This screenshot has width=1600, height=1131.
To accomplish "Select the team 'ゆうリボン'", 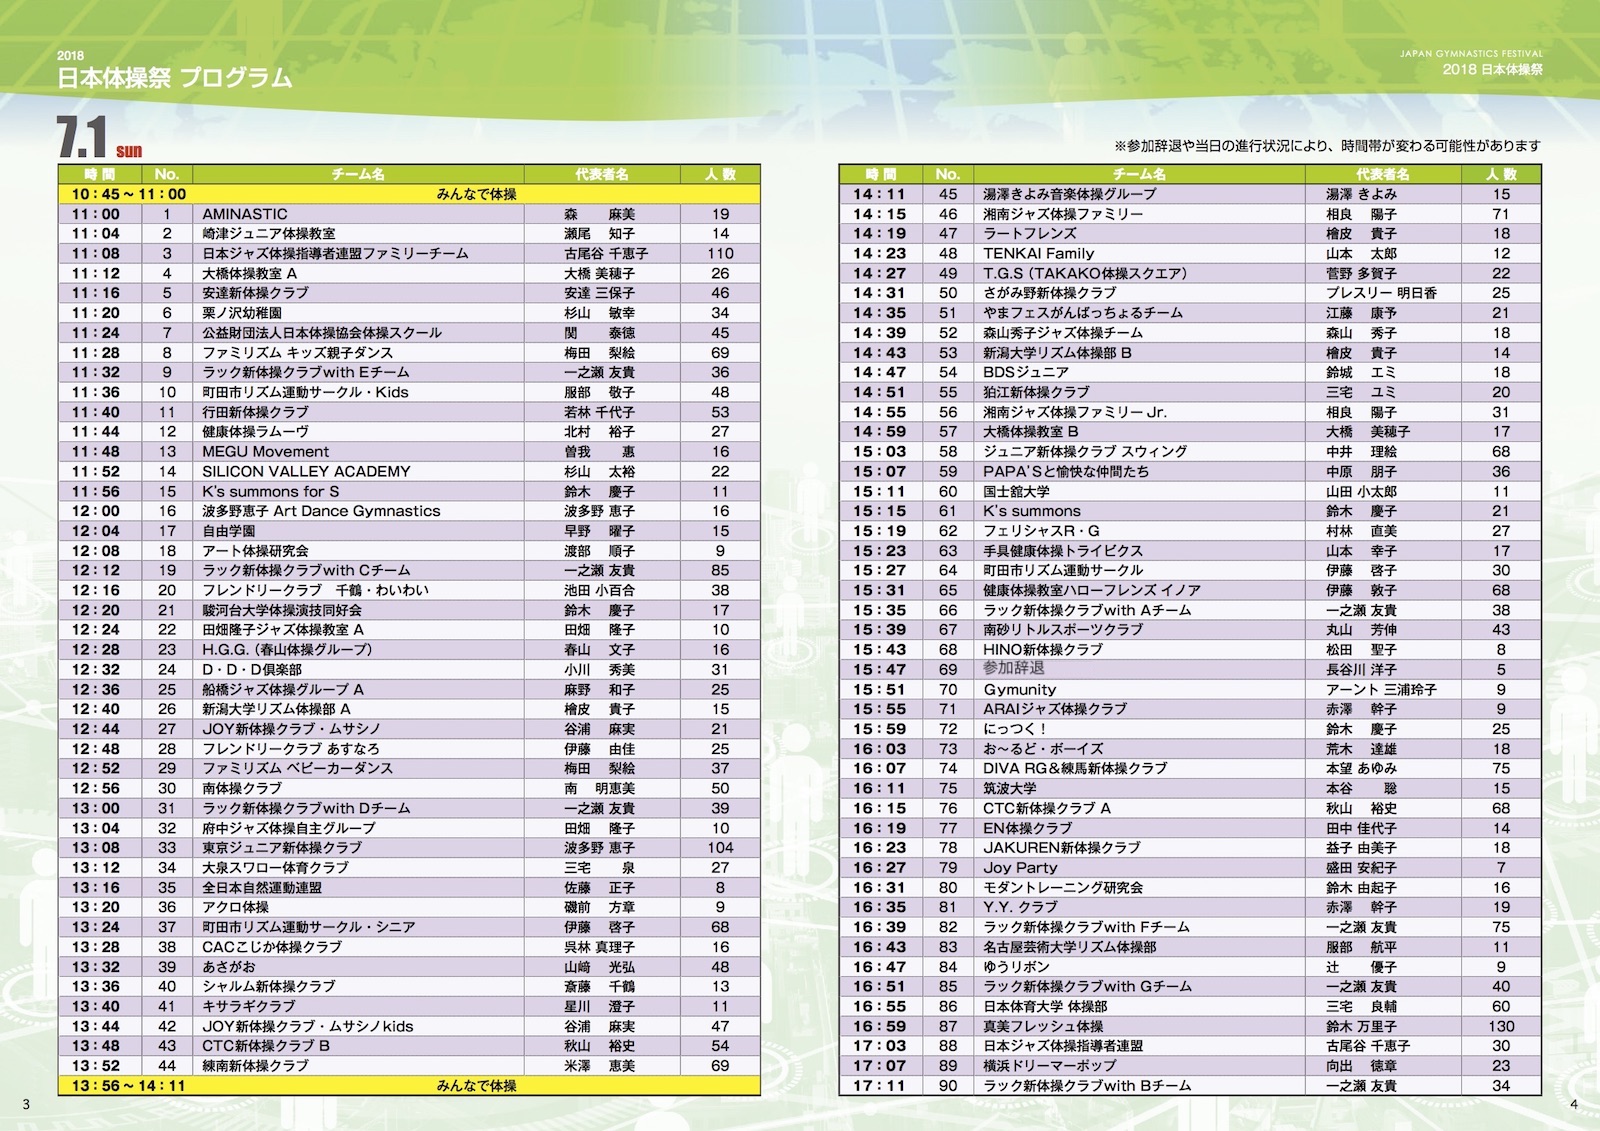I will pos(1016,967).
